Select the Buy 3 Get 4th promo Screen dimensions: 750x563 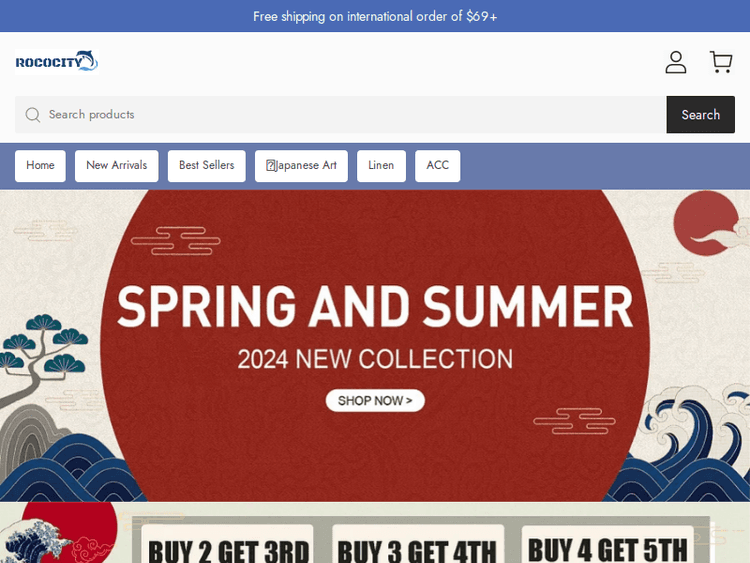[x=418, y=544]
